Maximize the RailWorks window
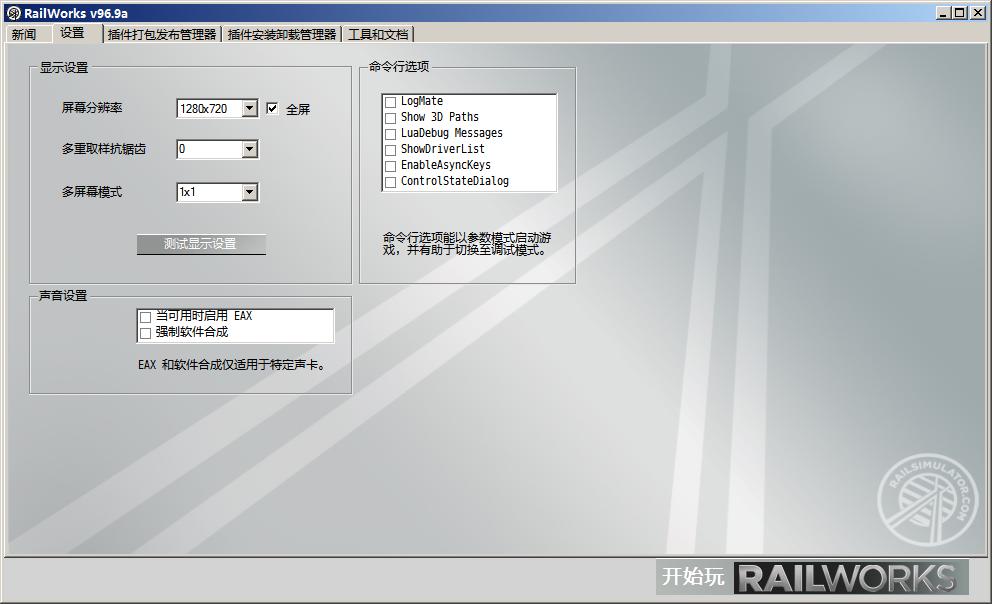The width and height of the screenshot is (992, 604). pyautogui.click(x=960, y=13)
